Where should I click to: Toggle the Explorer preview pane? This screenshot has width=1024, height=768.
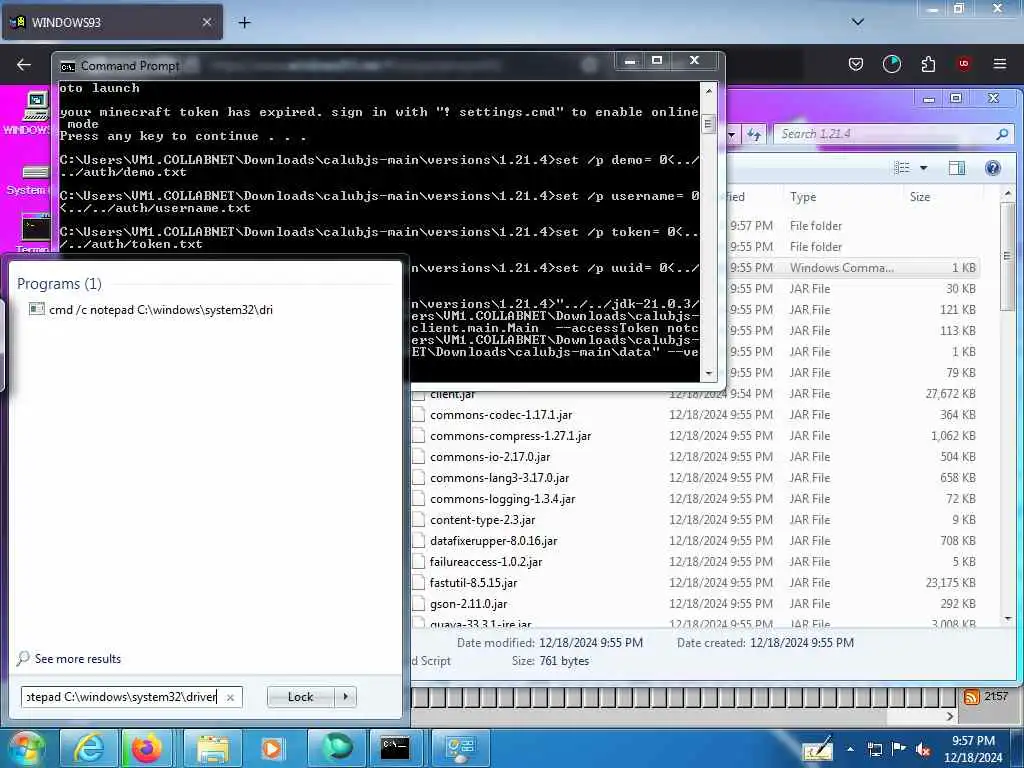957,168
